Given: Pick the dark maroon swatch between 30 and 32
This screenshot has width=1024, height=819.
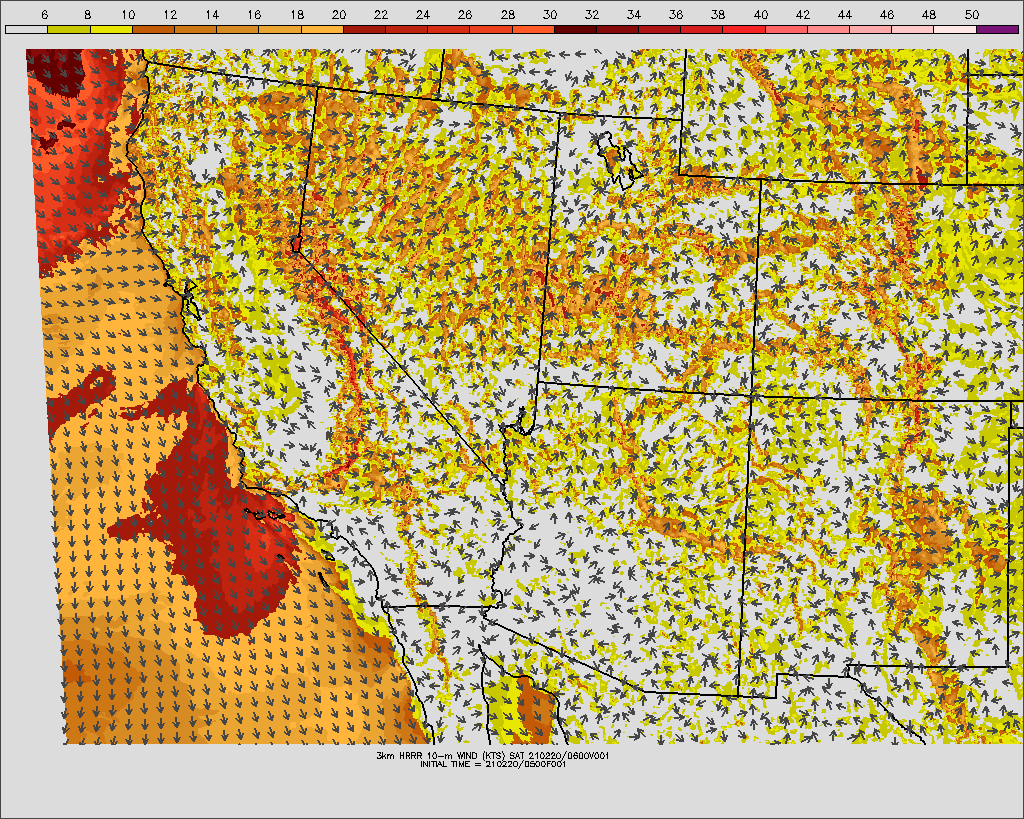Looking at the screenshot, I should point(575,29).
